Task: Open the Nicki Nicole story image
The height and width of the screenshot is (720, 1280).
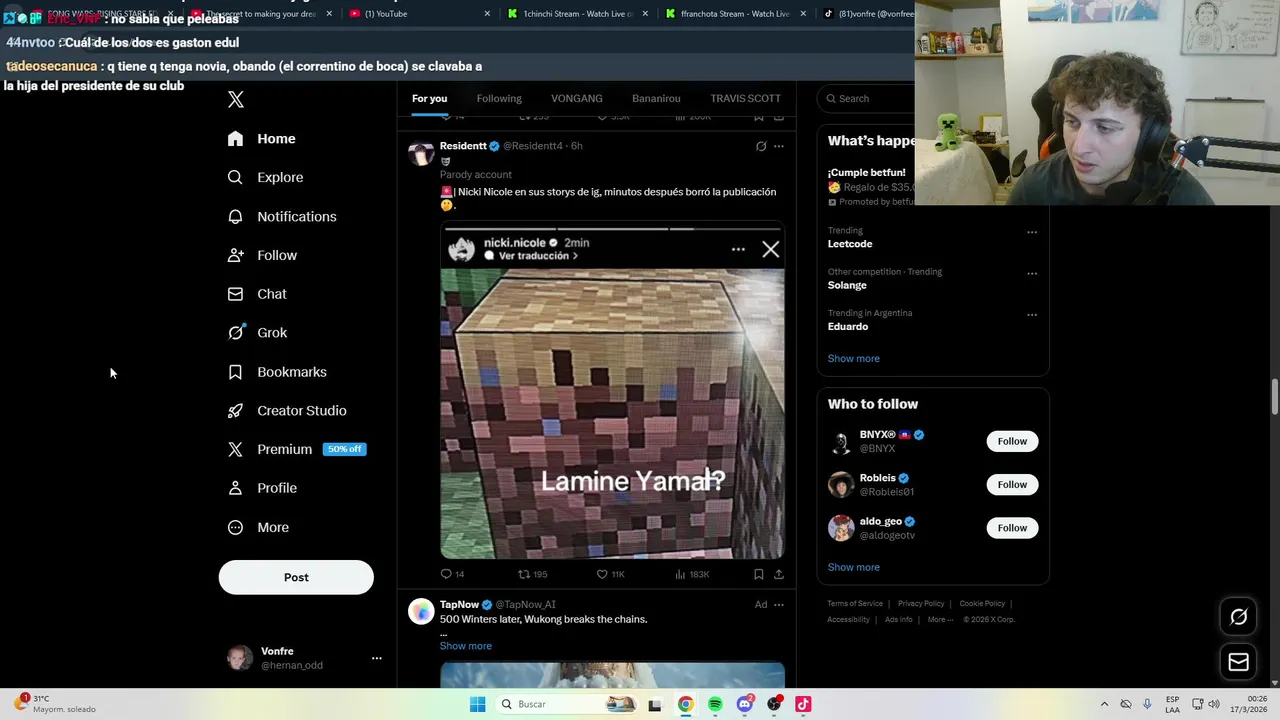Action: [612, 390]
